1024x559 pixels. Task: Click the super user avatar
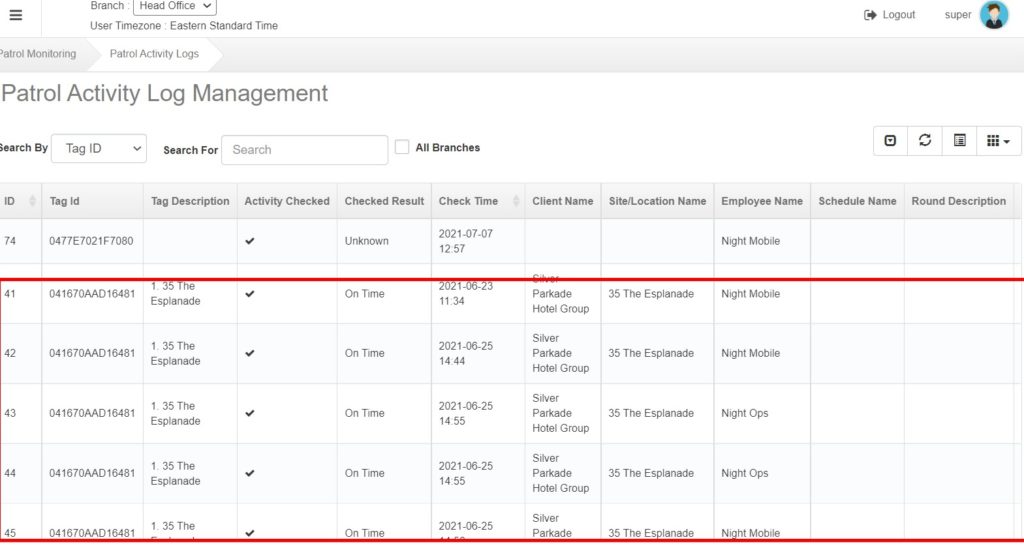[994, 15]
